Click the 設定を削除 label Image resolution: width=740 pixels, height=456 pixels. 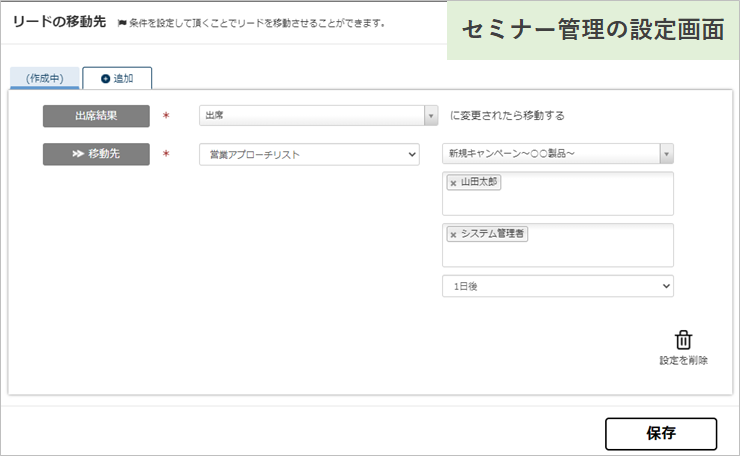click(x=683, y=360)
